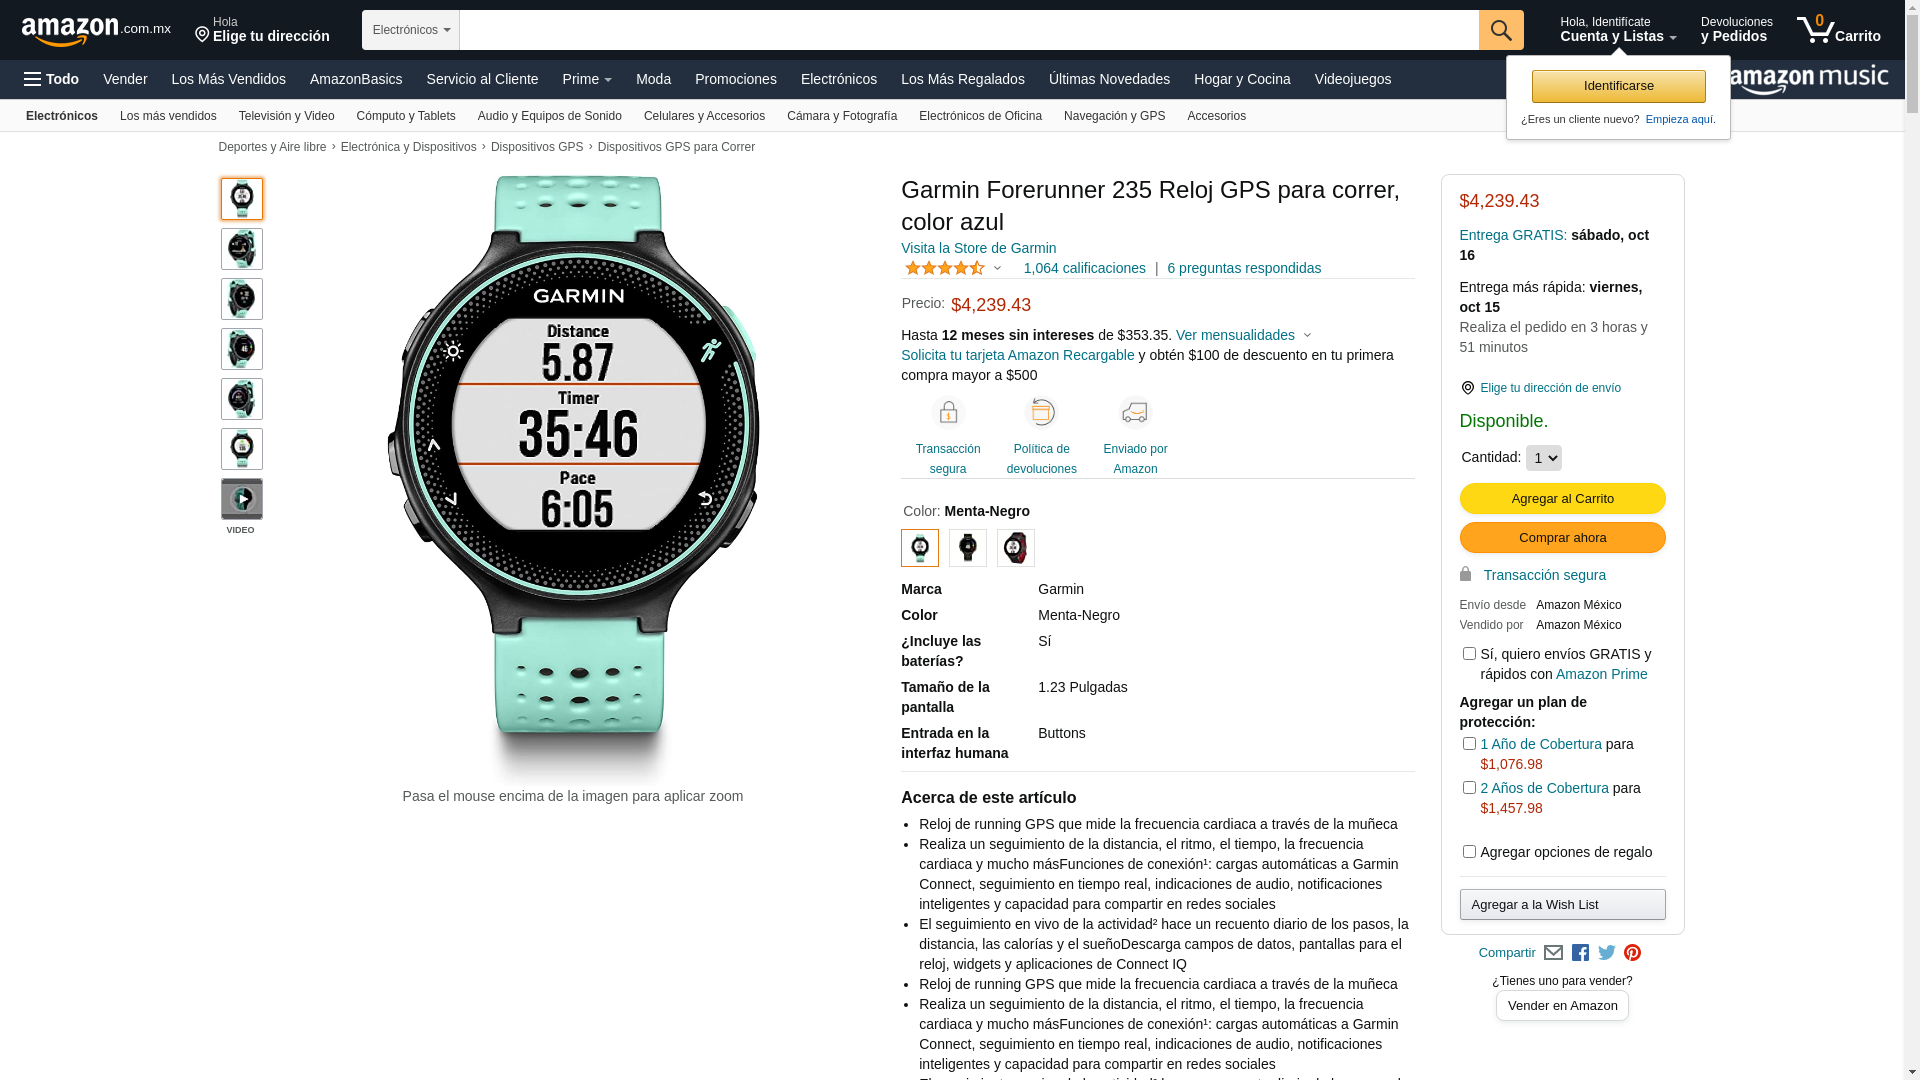Share product on Facebook icon
The height and width of the screenshot is (1080, 1920).
1580,953
